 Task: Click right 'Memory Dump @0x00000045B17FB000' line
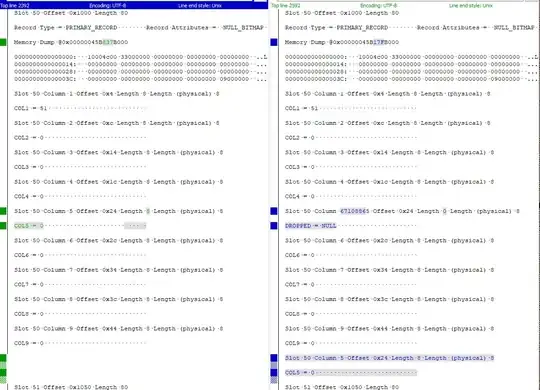click(342, 42)
